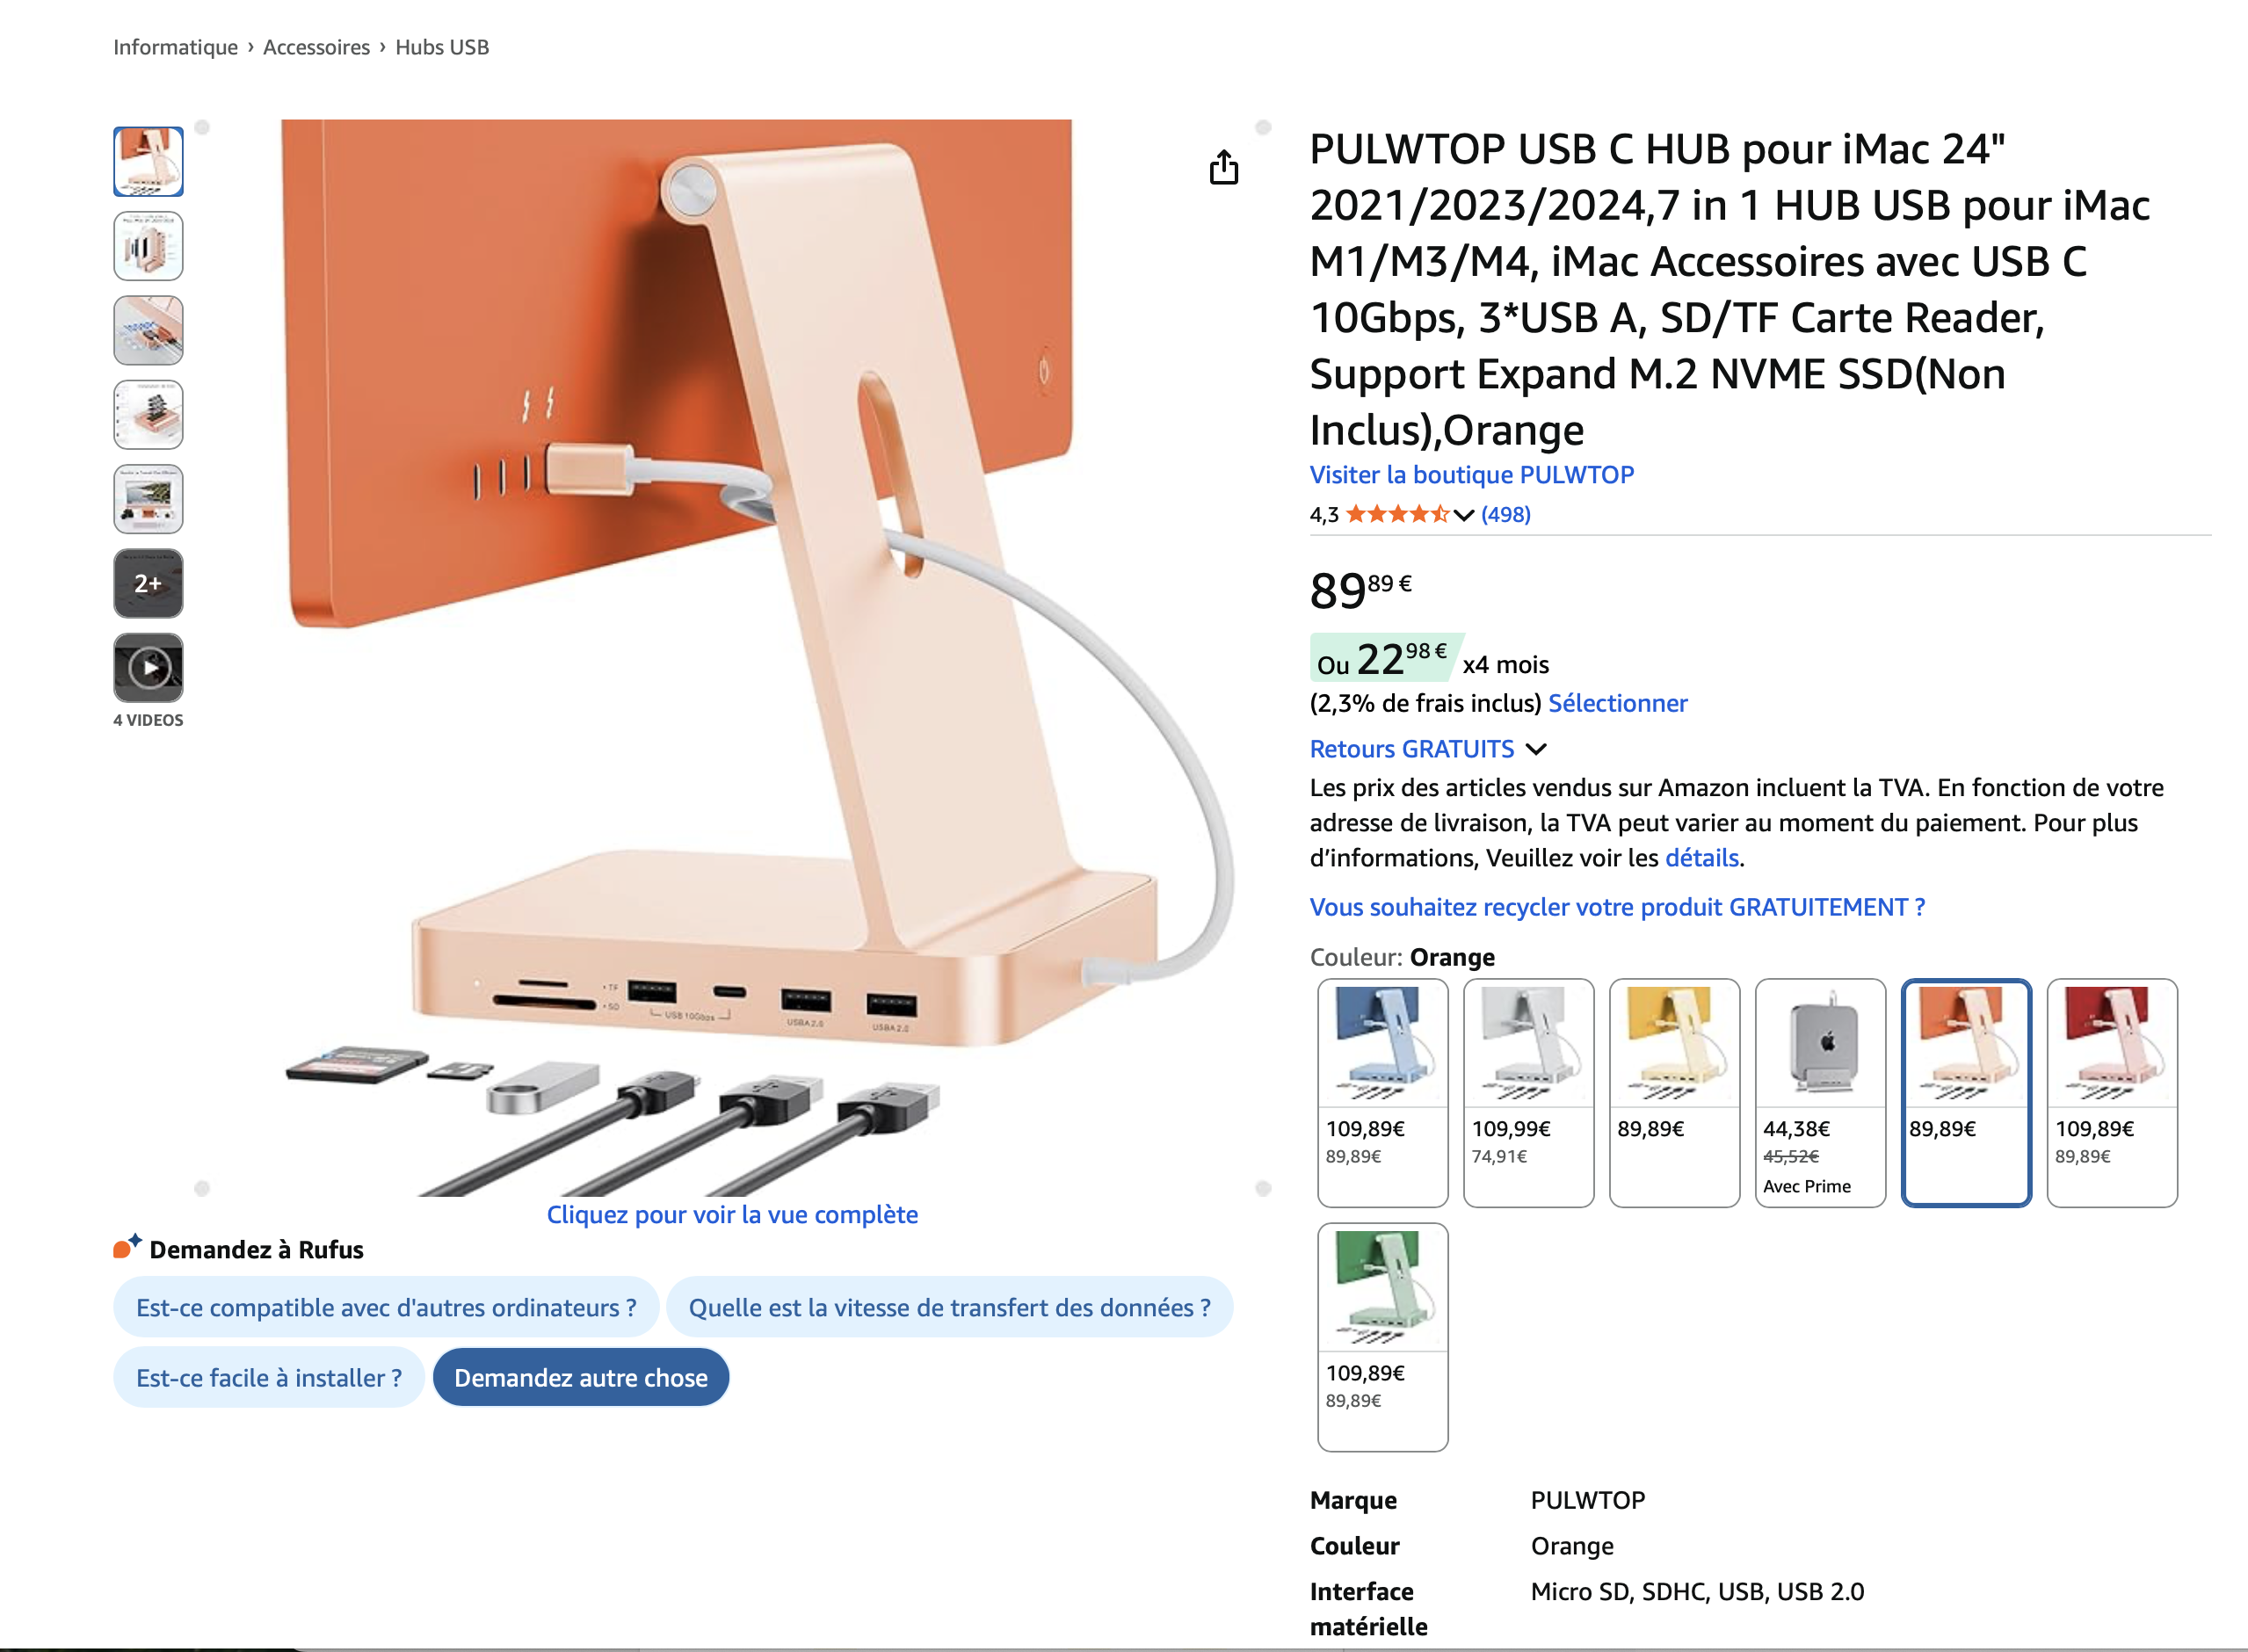
Task: Choose the green color variant
Action: (1382, 1336)
